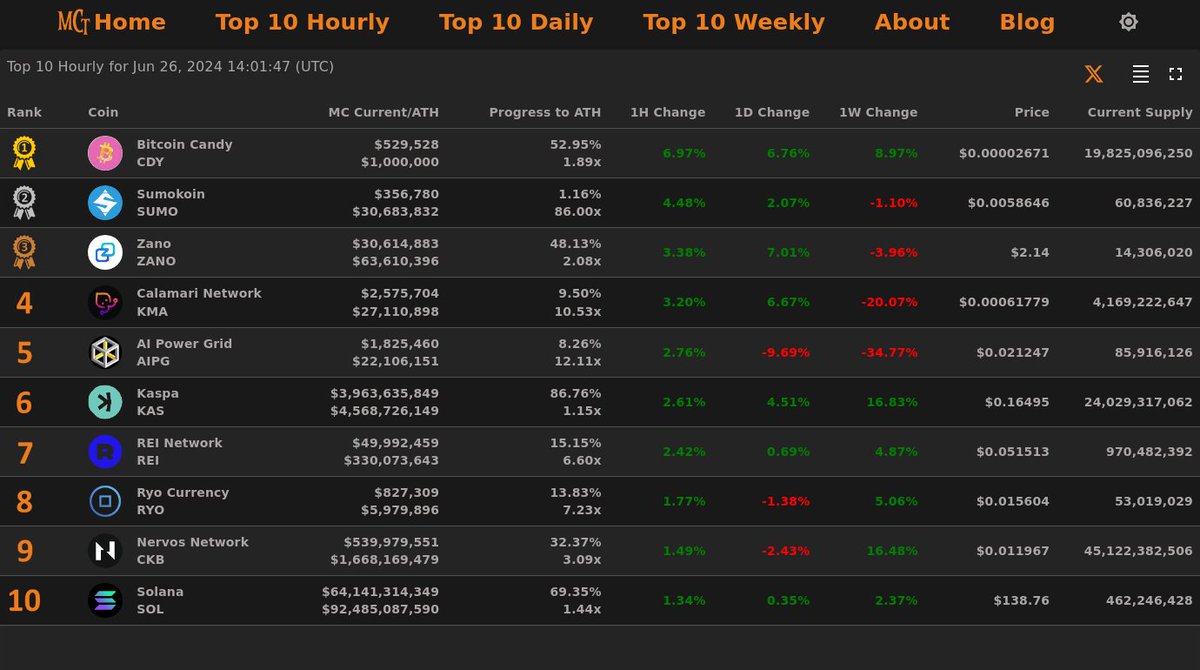Click Calamari 1W change -20.07%
The image size is (1200, 670).
(x=889, y=302)
